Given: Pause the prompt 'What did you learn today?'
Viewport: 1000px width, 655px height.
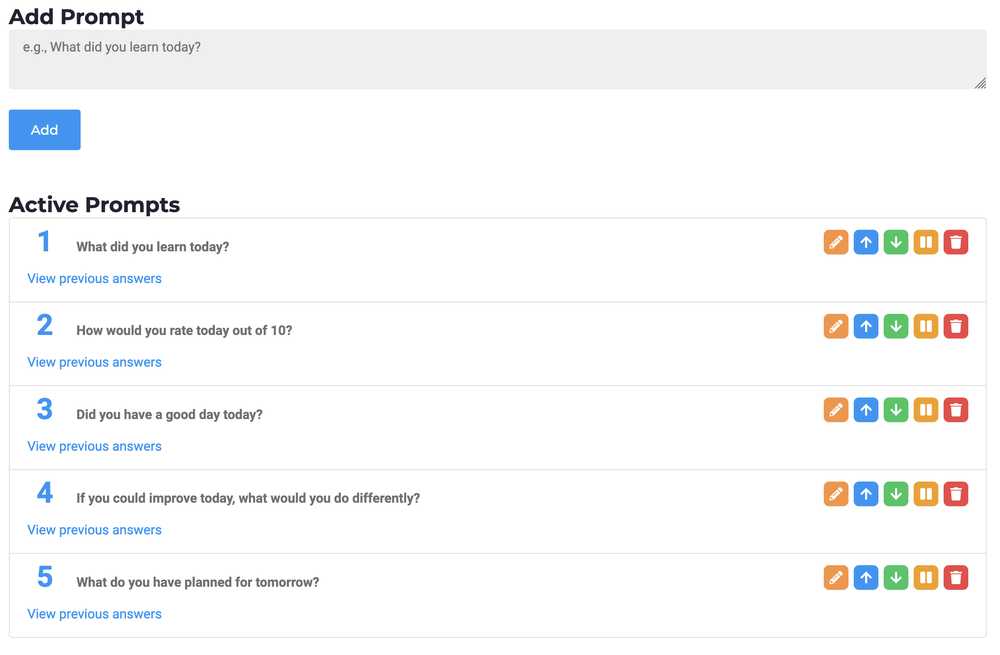Looking at the screenshot, I should (926, 242).
